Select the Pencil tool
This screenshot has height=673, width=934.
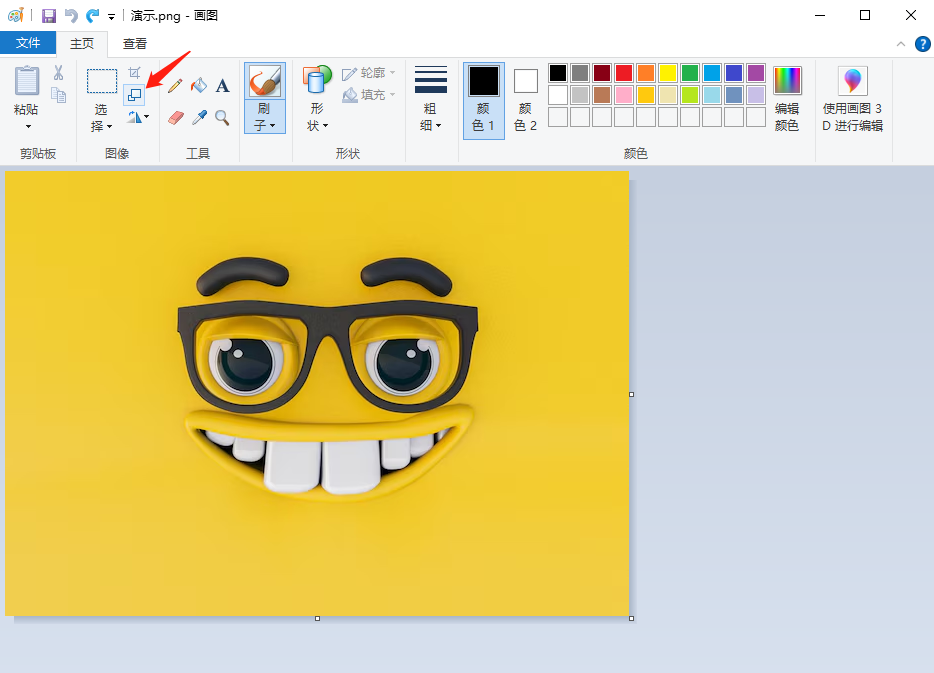(175, 86)
